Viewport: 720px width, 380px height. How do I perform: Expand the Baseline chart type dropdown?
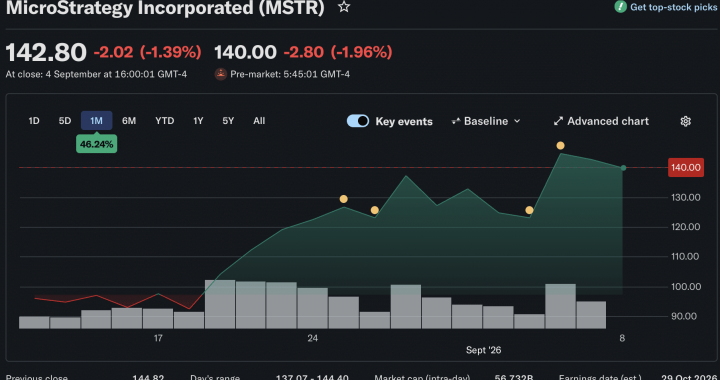tap(486, 121)
